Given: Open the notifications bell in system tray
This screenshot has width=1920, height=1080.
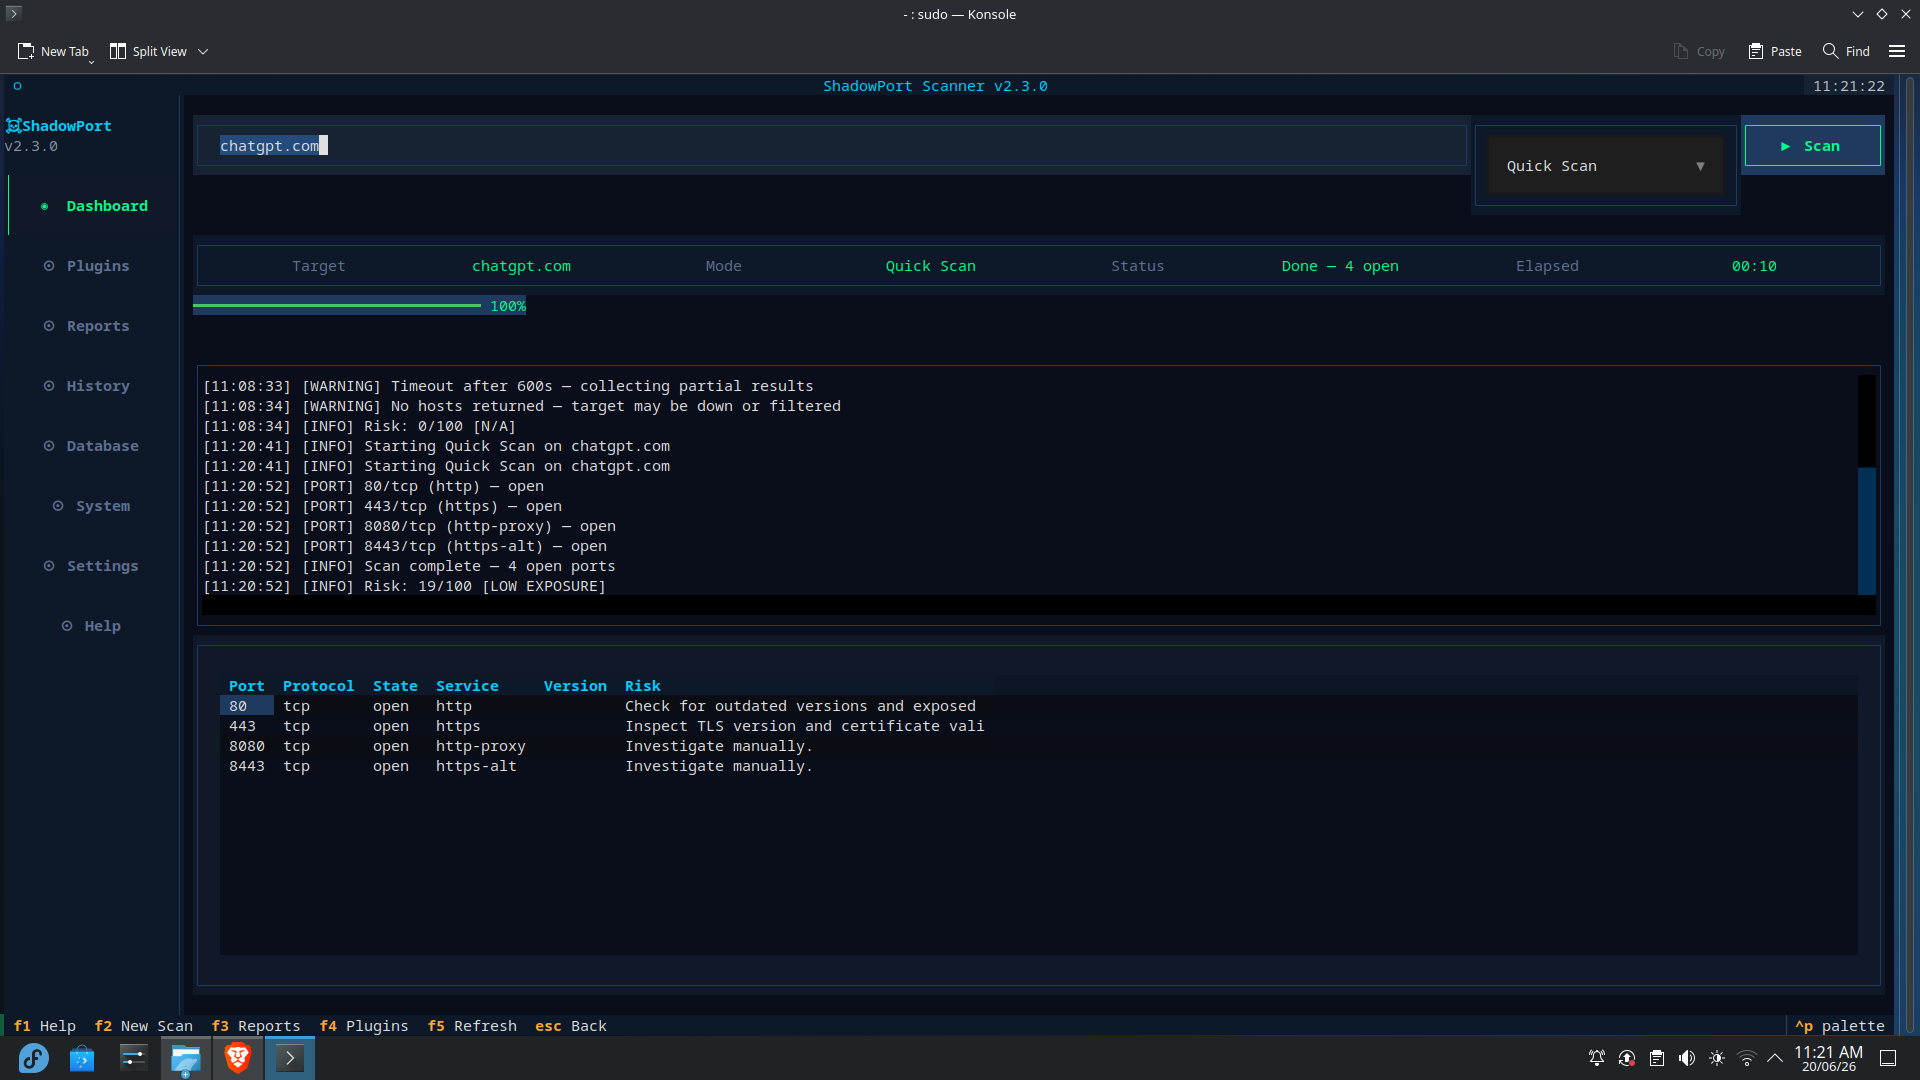Looking at the screenshot, I should 1597,1058.
